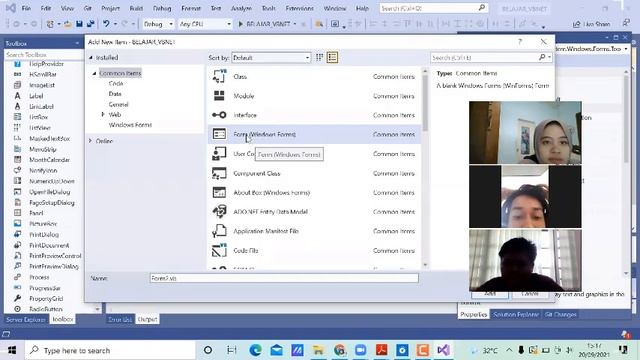Open the Any CPU platform dropdown
640x360 pixels.
(205, 24)
